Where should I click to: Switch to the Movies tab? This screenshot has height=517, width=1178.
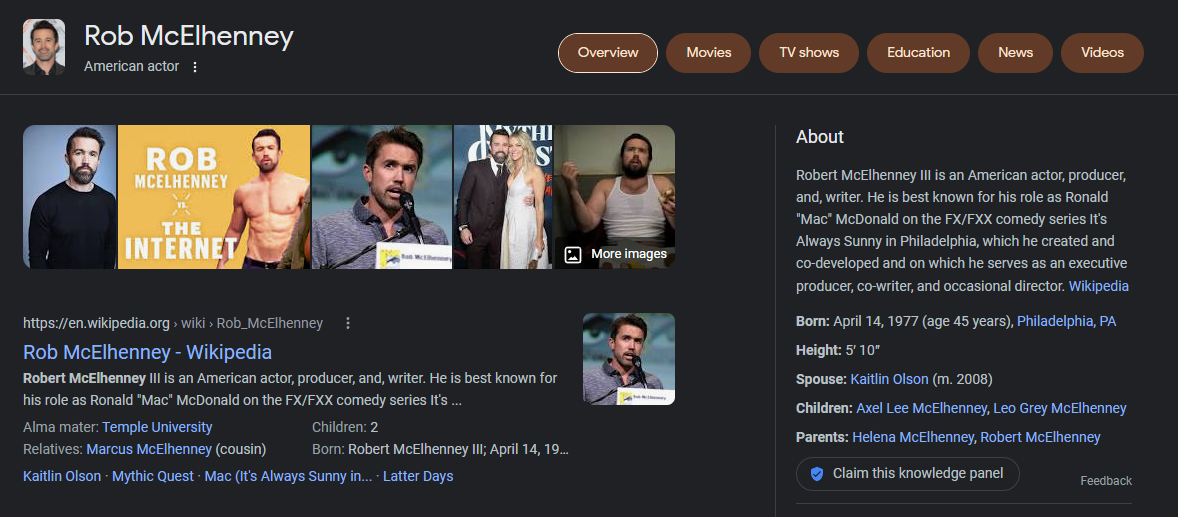tap(708, 53)
